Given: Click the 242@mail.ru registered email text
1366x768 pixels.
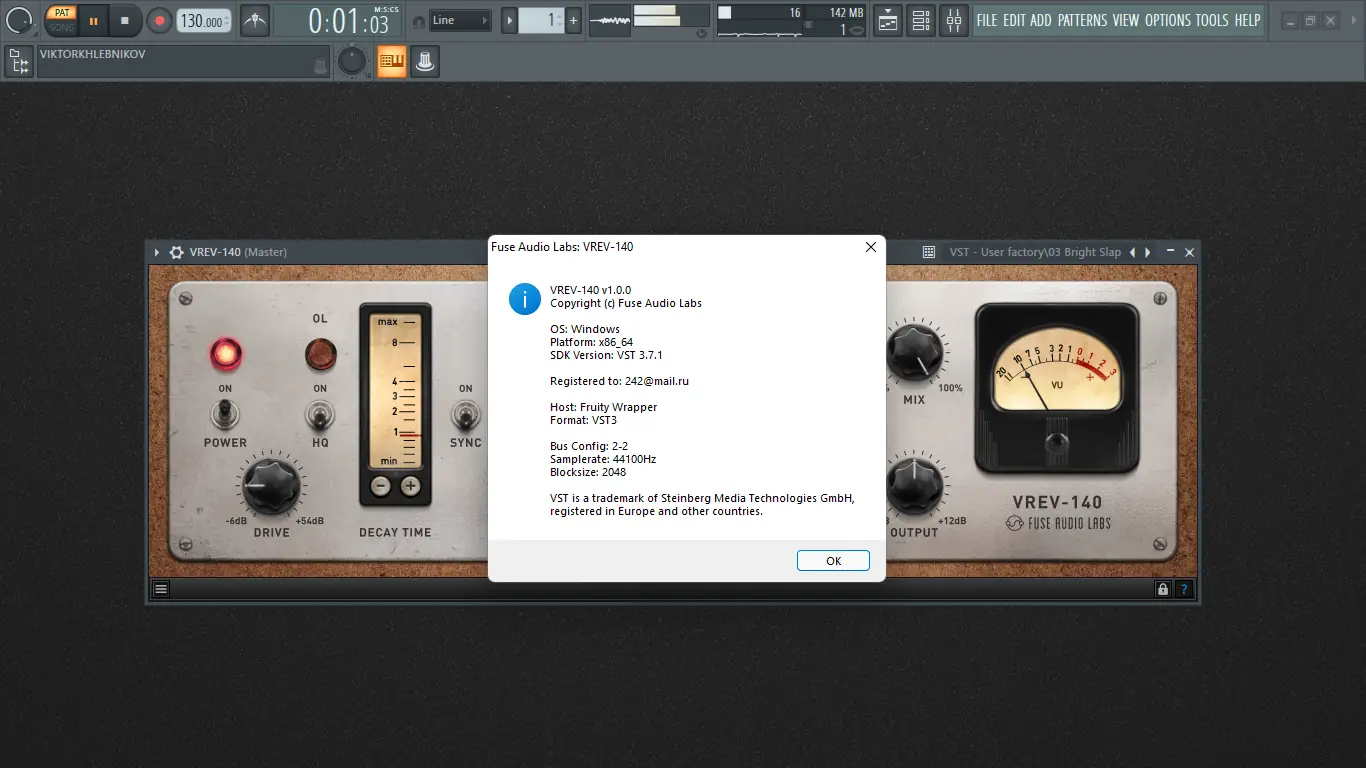Looking at the screenshot, I should pyautogui.click(x=657, y=381).
